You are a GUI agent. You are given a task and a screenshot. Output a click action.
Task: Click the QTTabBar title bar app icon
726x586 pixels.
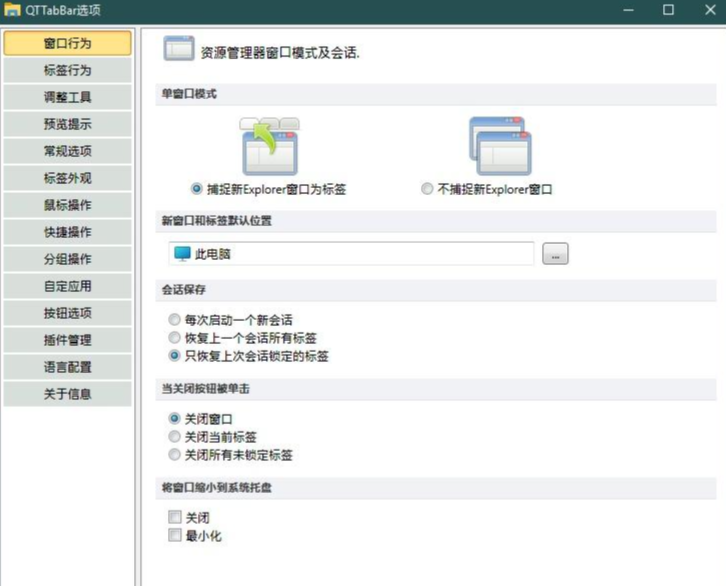click(12, 10)
